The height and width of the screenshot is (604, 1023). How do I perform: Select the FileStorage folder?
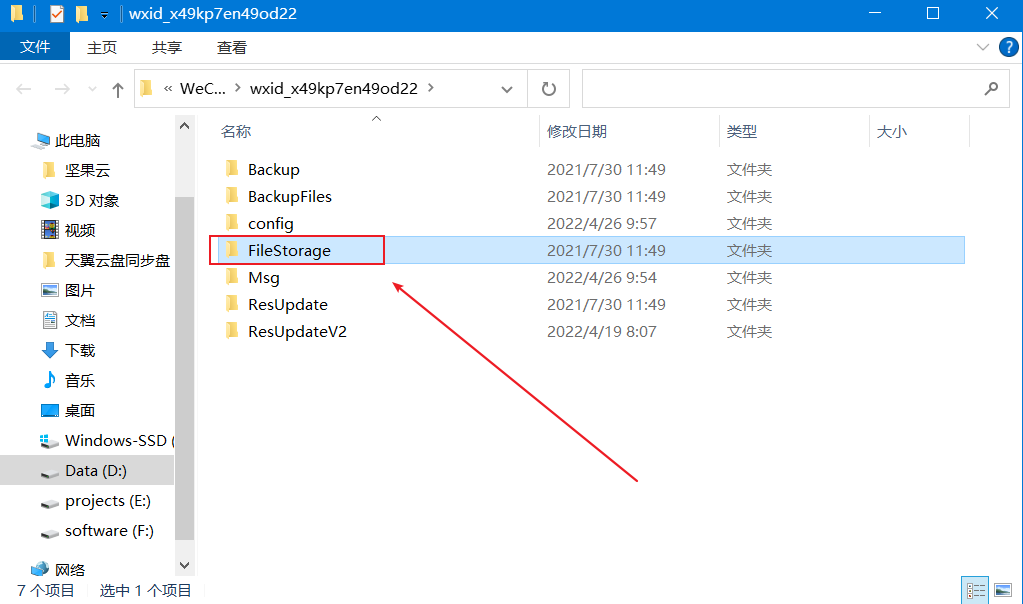point(289,250)
